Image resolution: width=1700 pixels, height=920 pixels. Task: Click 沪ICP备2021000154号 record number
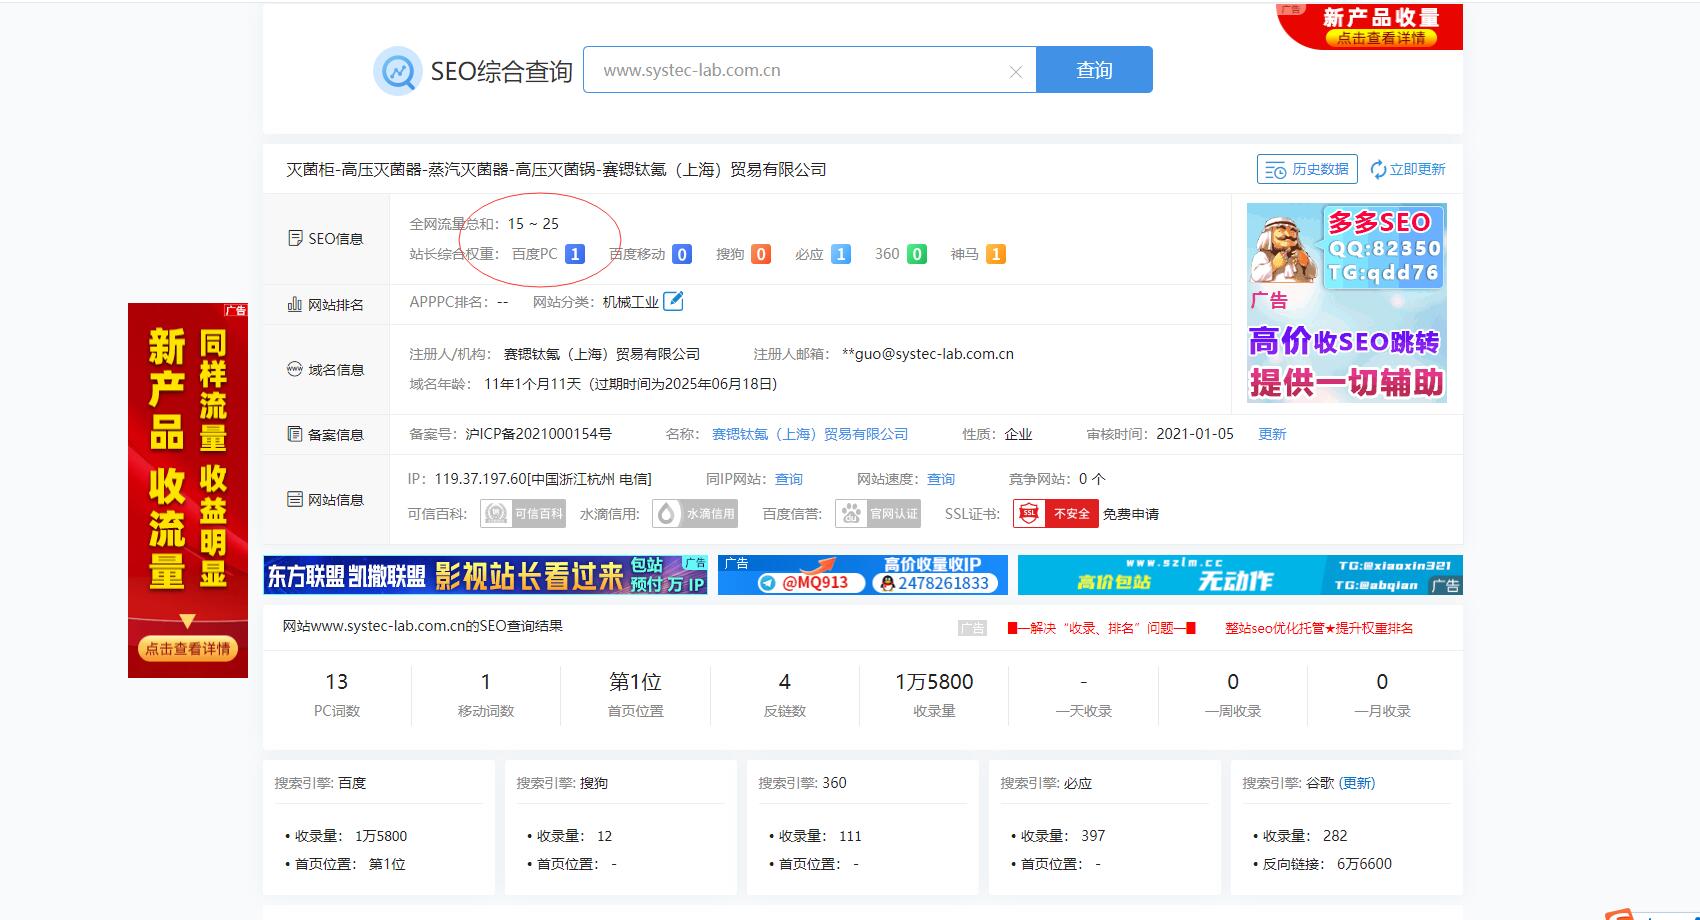click(539, 434)
